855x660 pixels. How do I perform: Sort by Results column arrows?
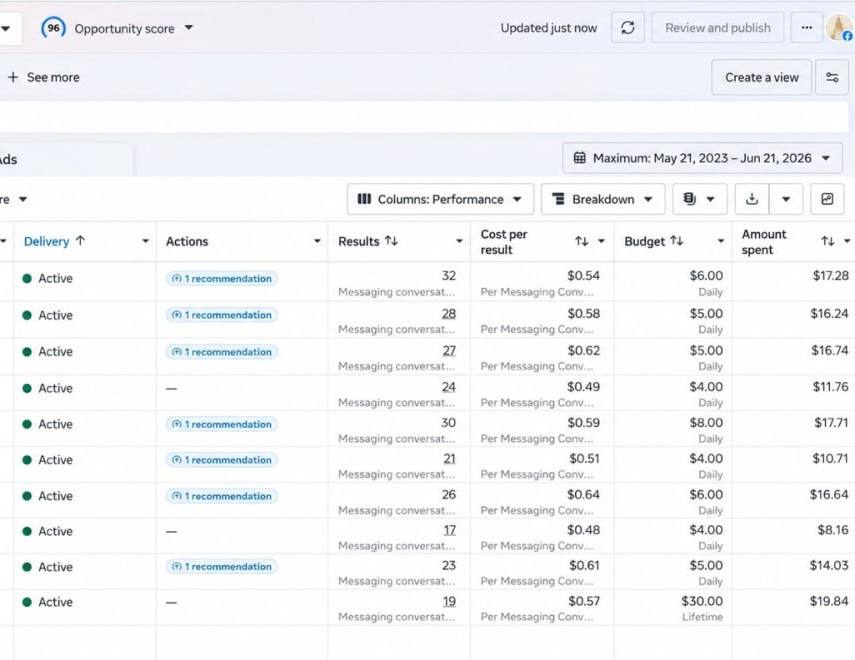pyautogui.click(x=392, y=241)
